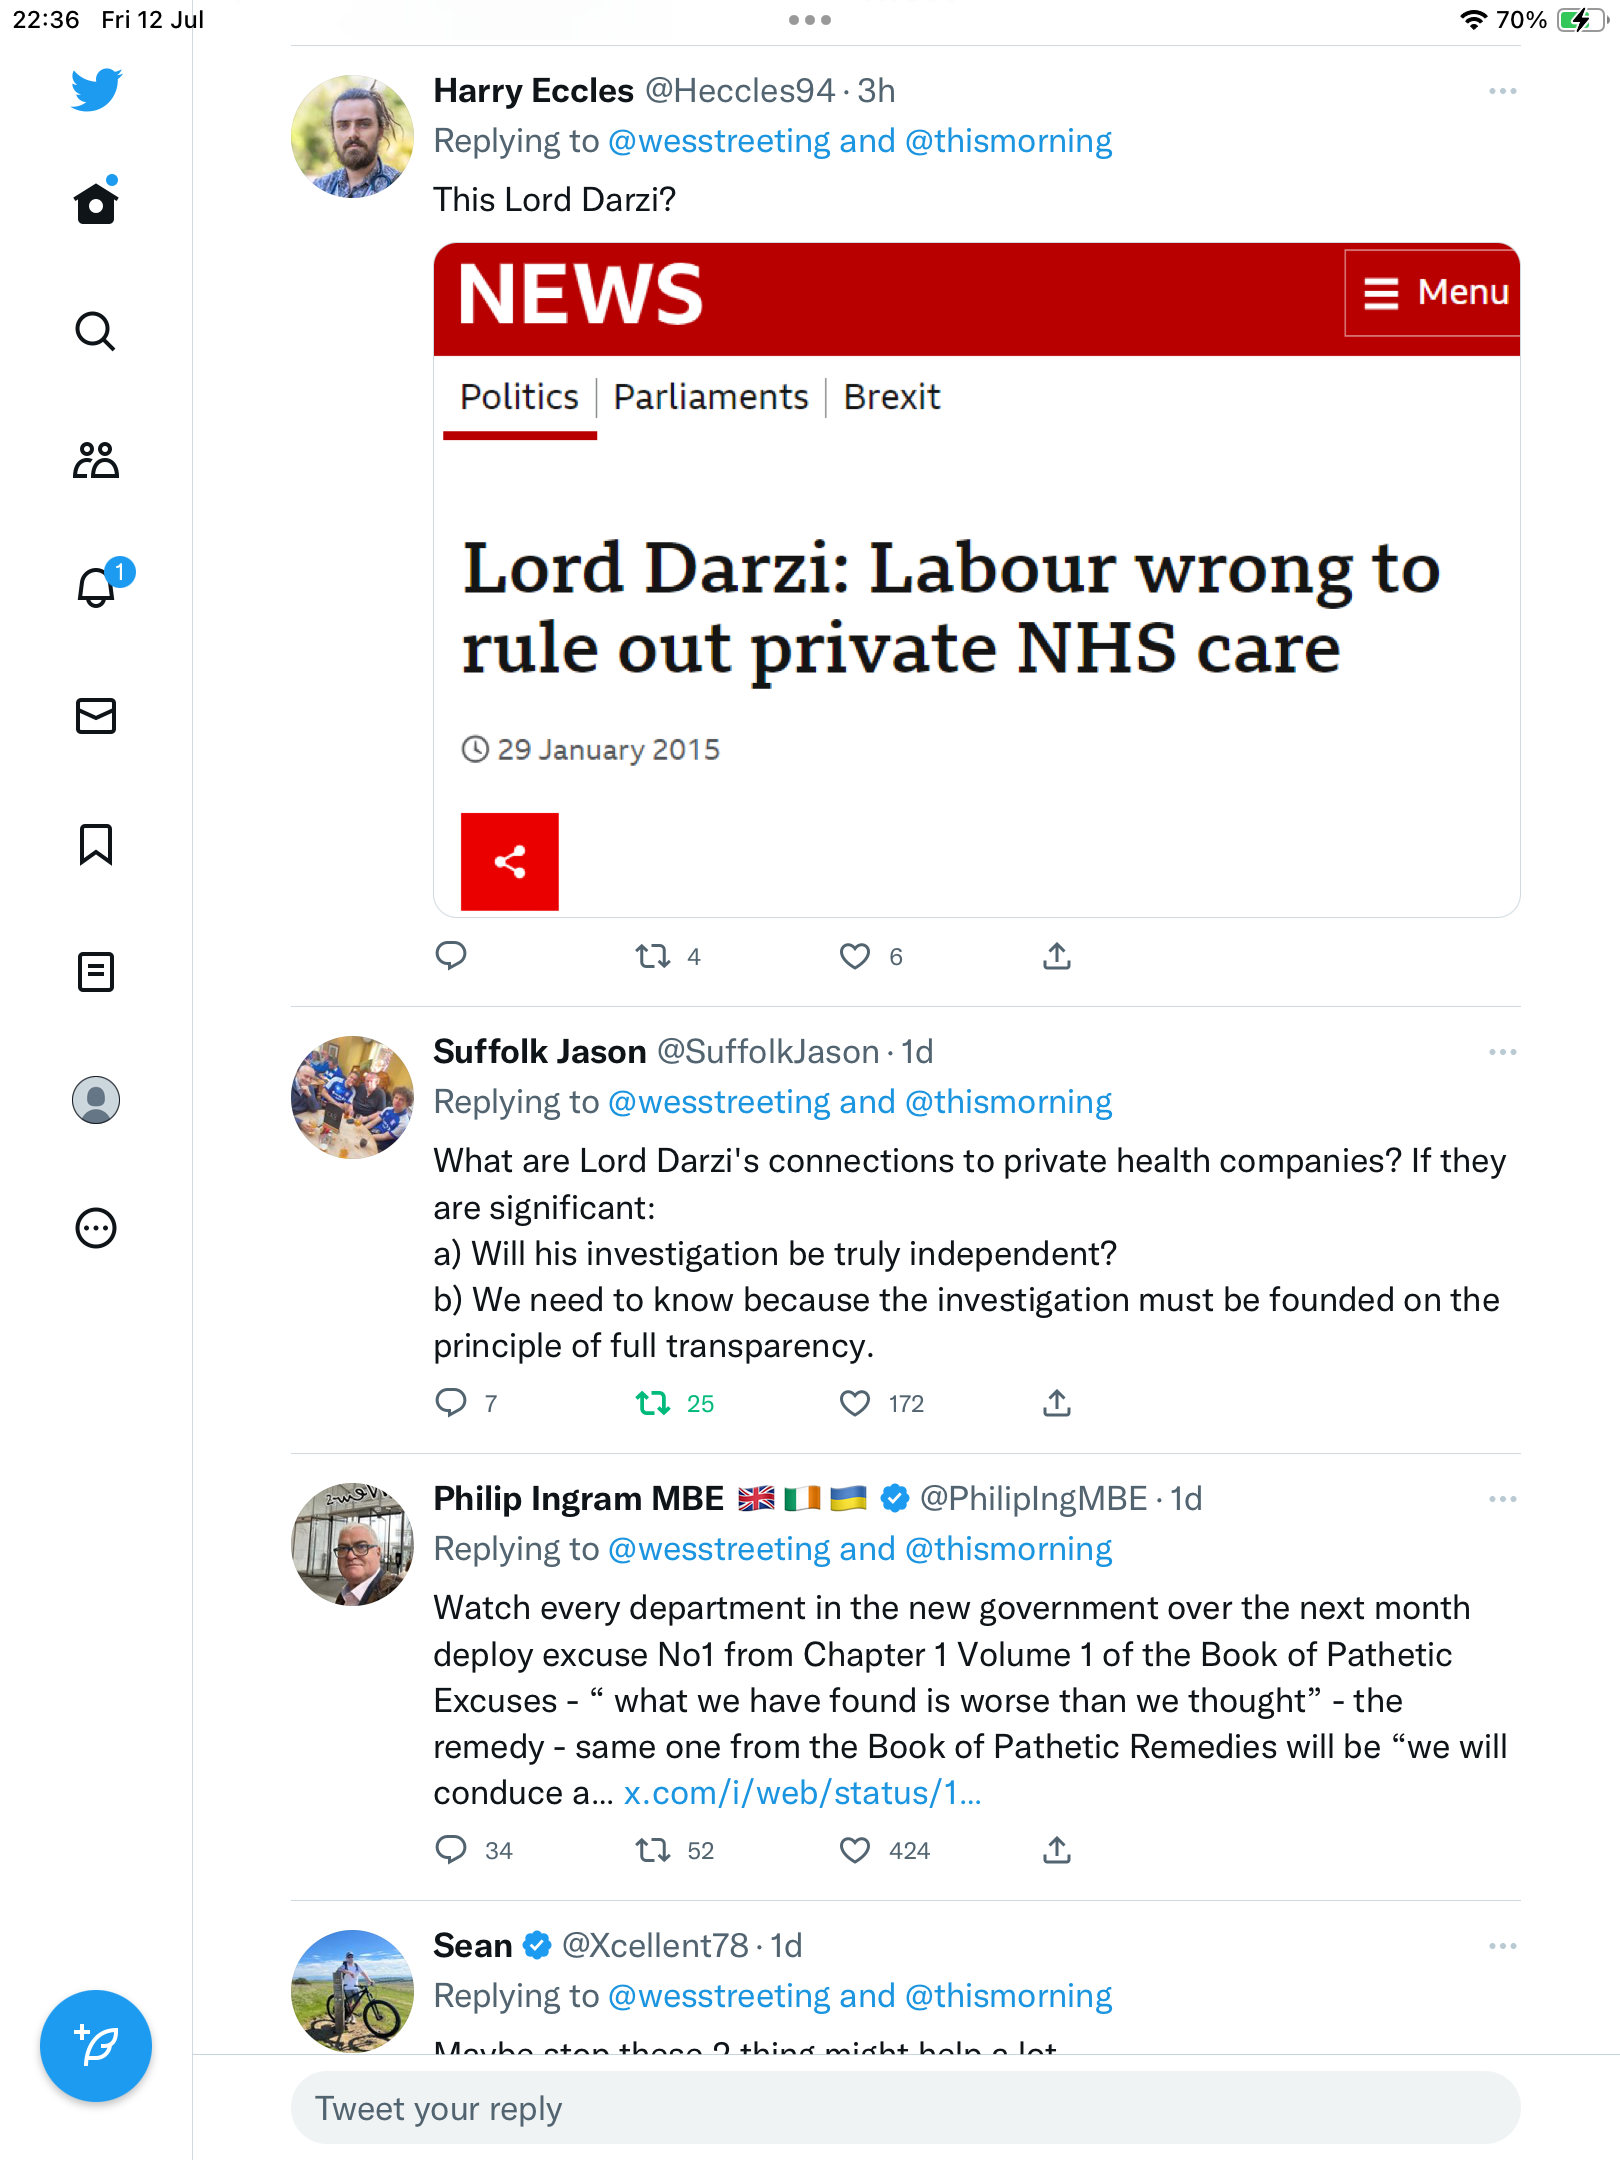This screenshot has height=2160, width=1620.
Task: Open the direct messages envelope
Action: (96, 716)
